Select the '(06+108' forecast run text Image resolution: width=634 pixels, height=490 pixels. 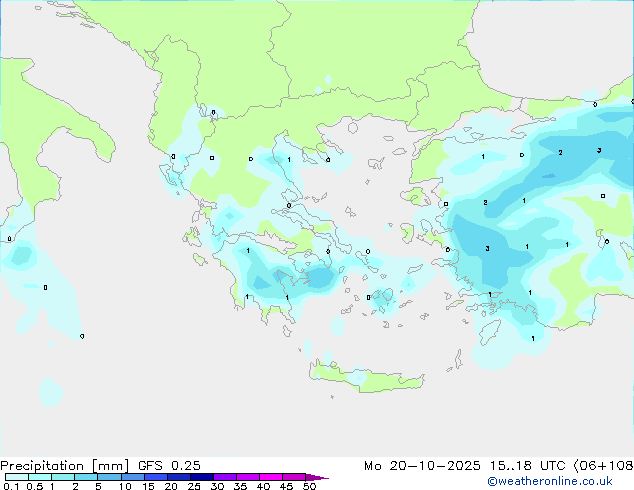pyautogui.click(x=604, y=466)
